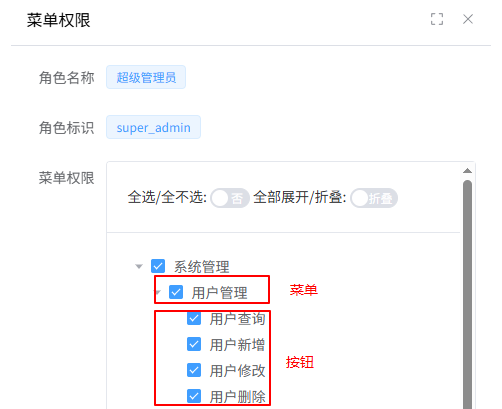The width and height of the screenshot is (502, 409).
Task: Select the 用户新增 tree label
Action: (237, 344)
